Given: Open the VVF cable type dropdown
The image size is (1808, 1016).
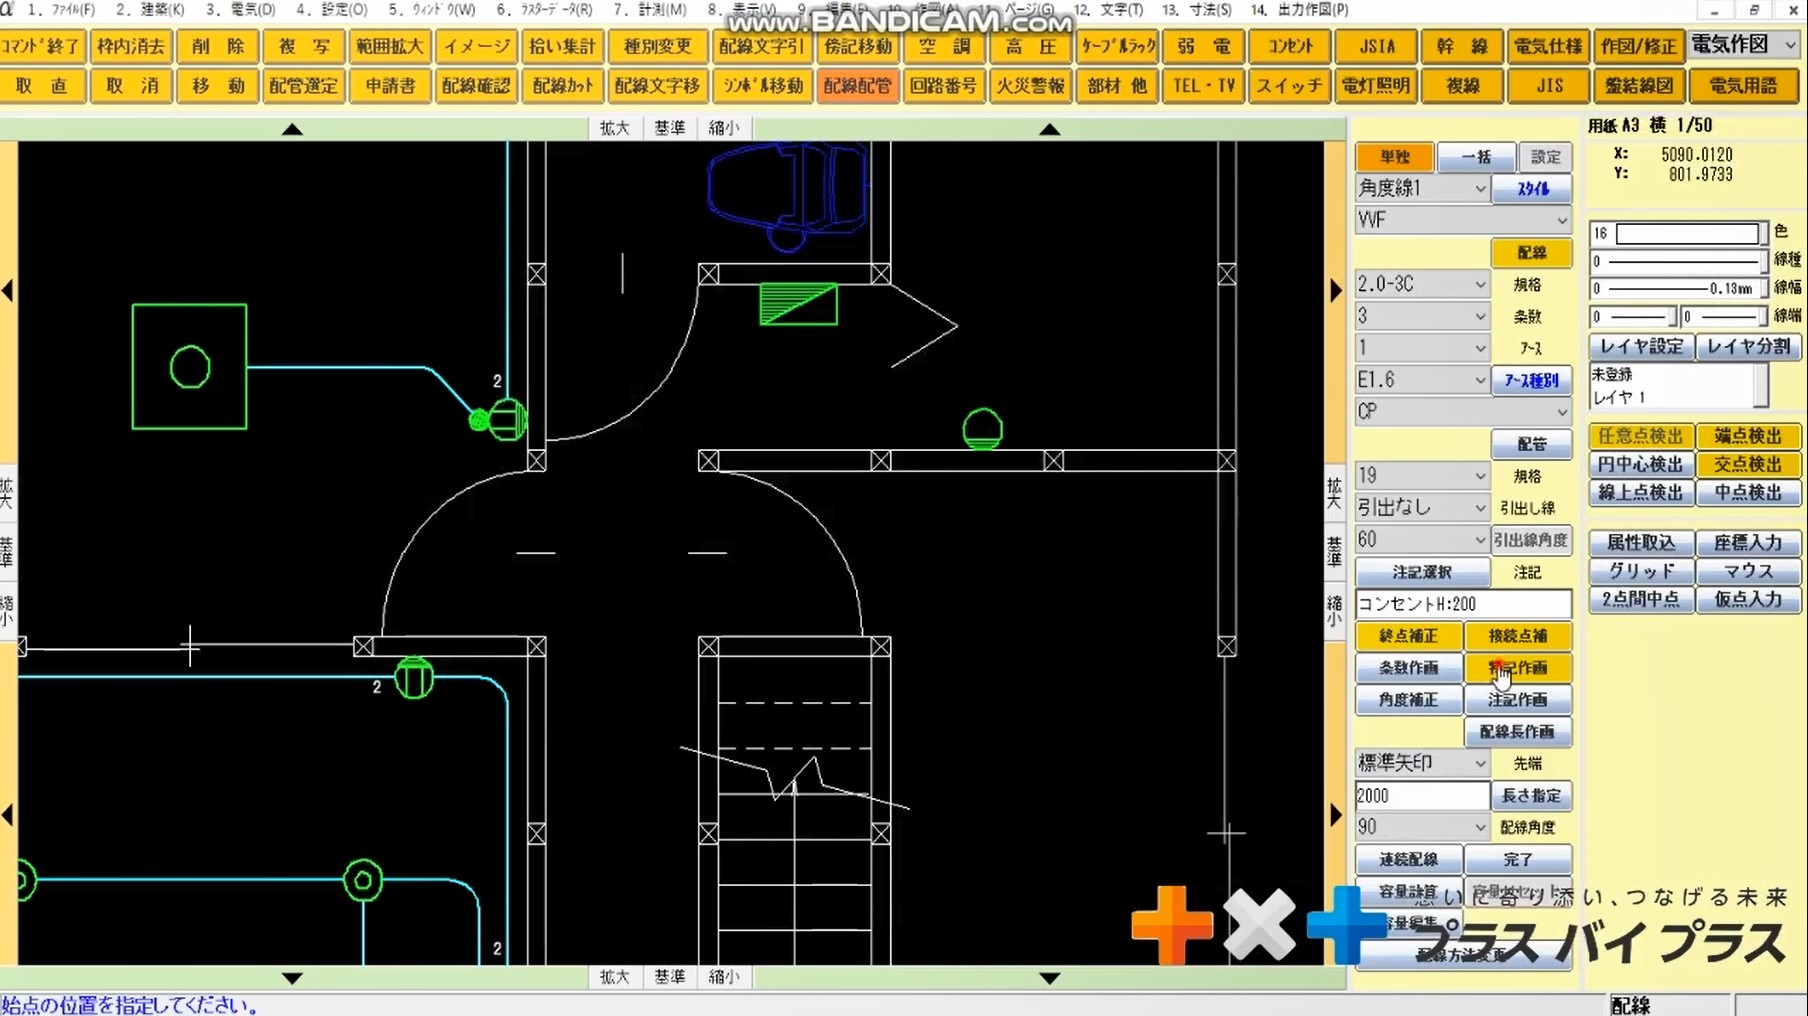Looking at the screenshot, I should point(1463,220).
